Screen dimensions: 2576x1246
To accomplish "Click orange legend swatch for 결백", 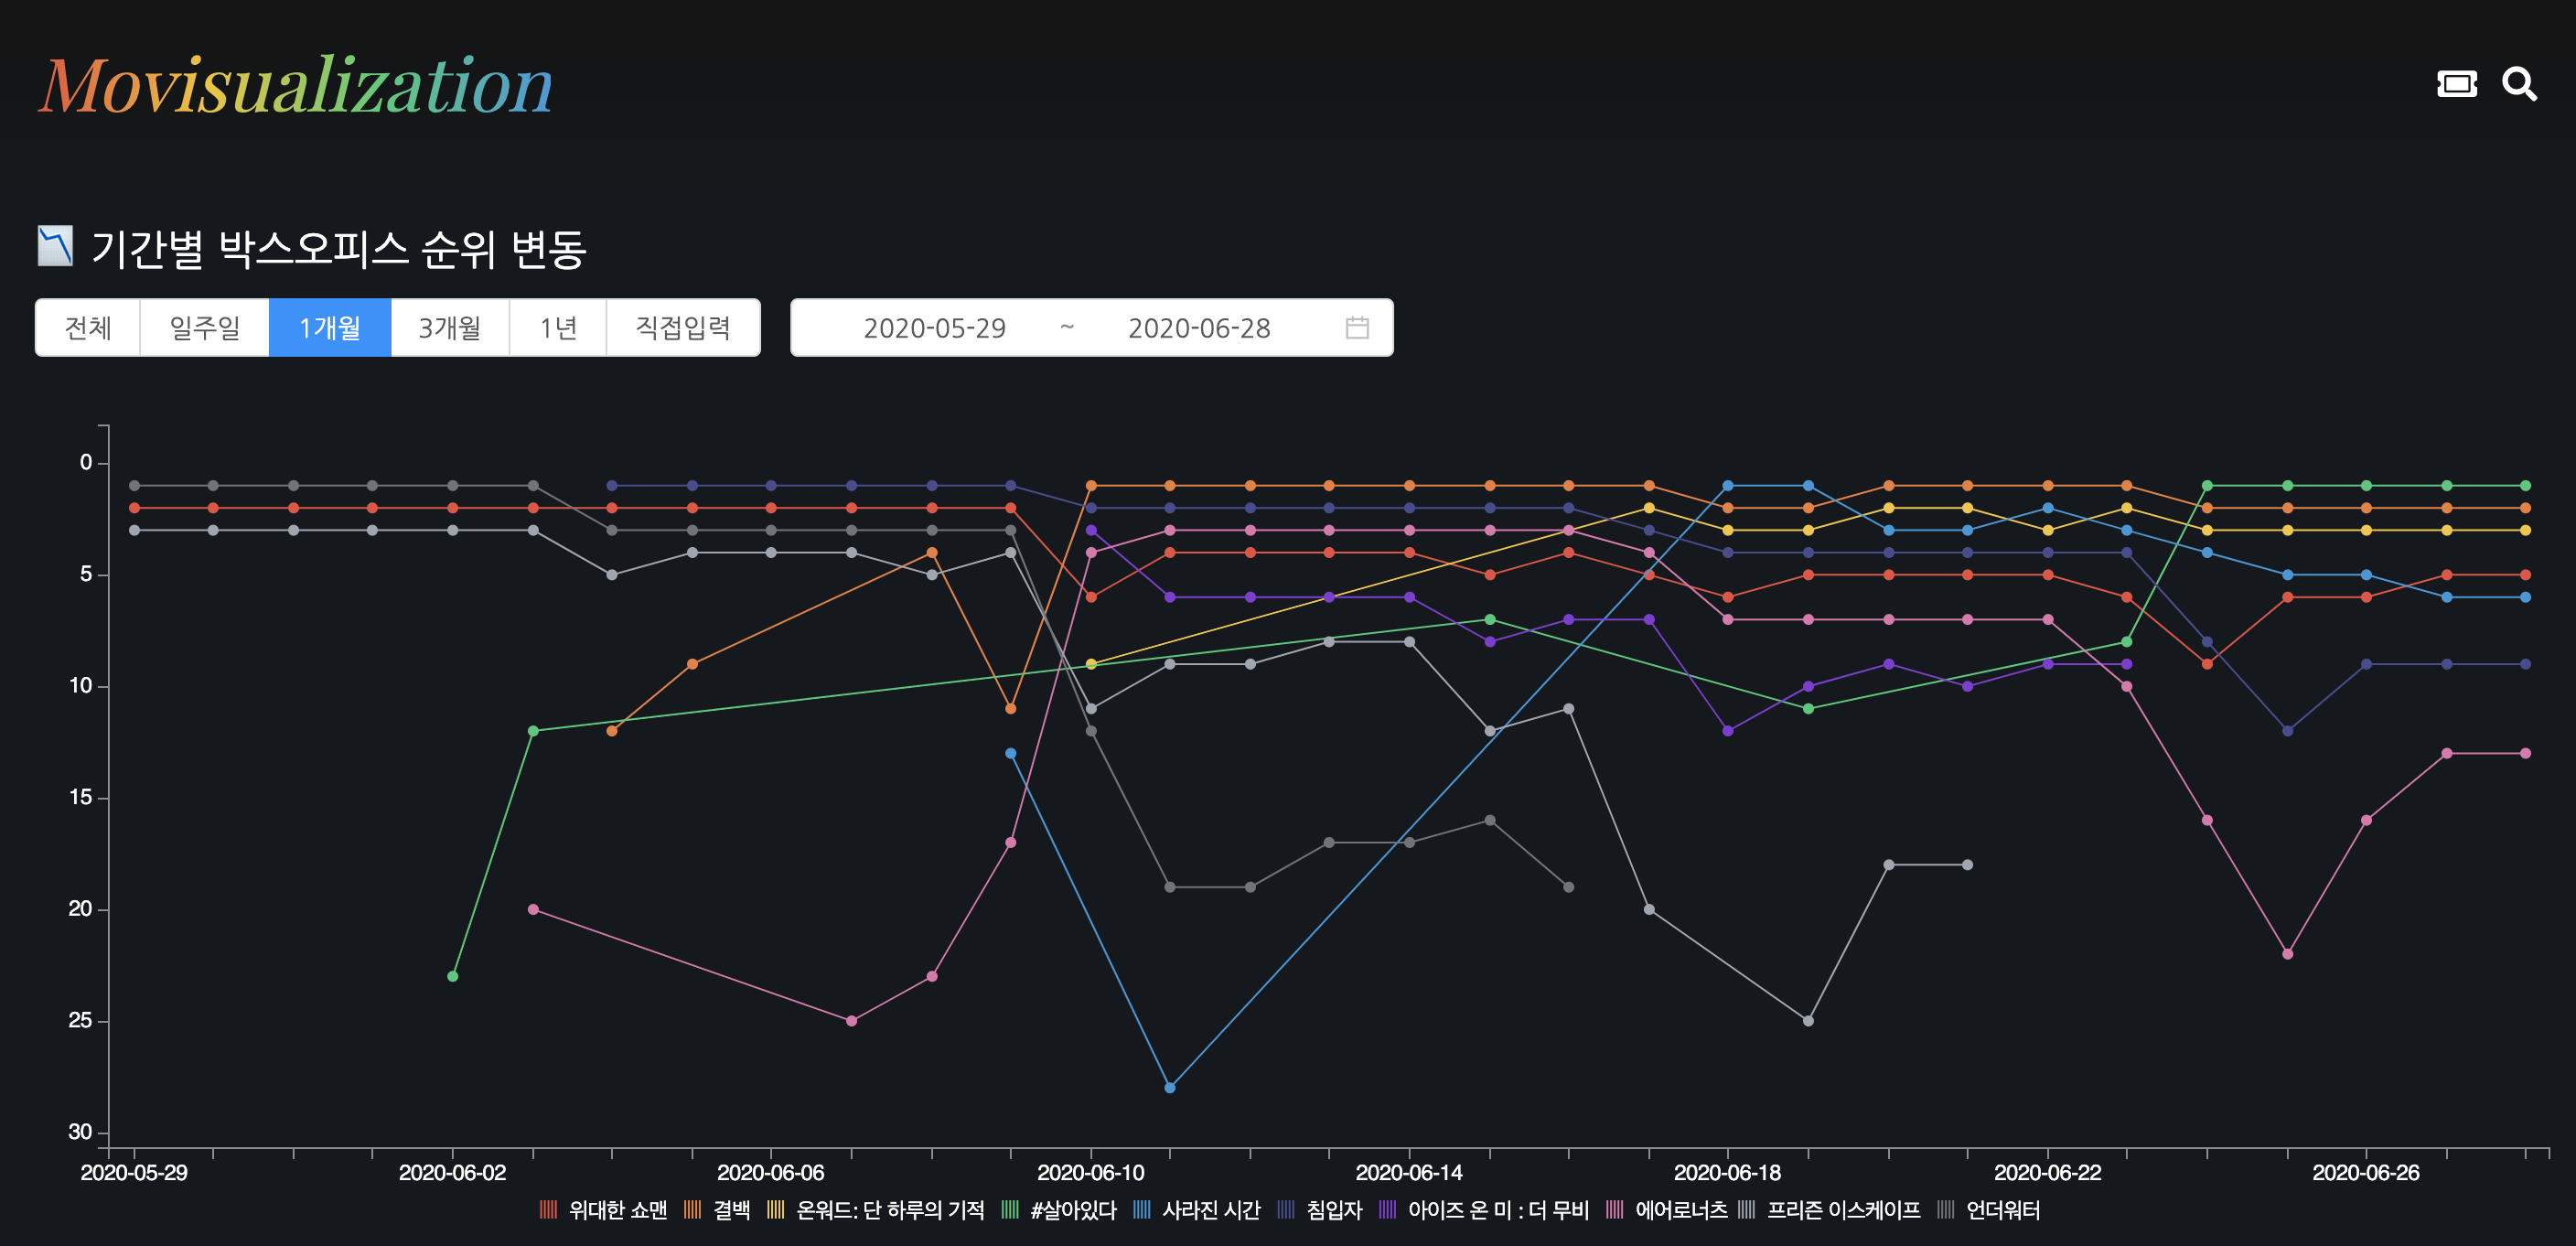I will point(692,1210).
